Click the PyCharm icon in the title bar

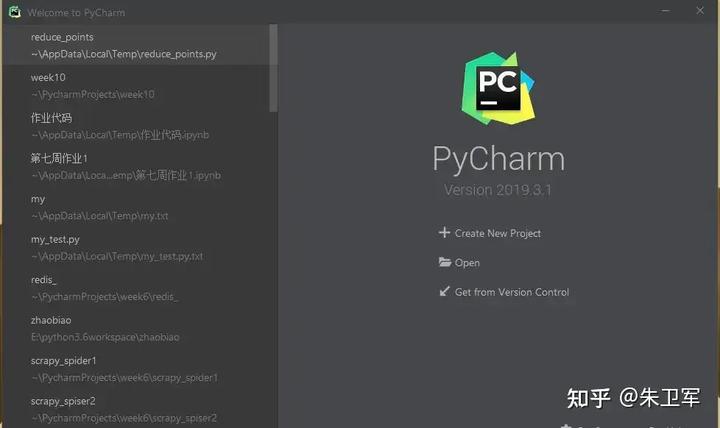coord(15,12)
